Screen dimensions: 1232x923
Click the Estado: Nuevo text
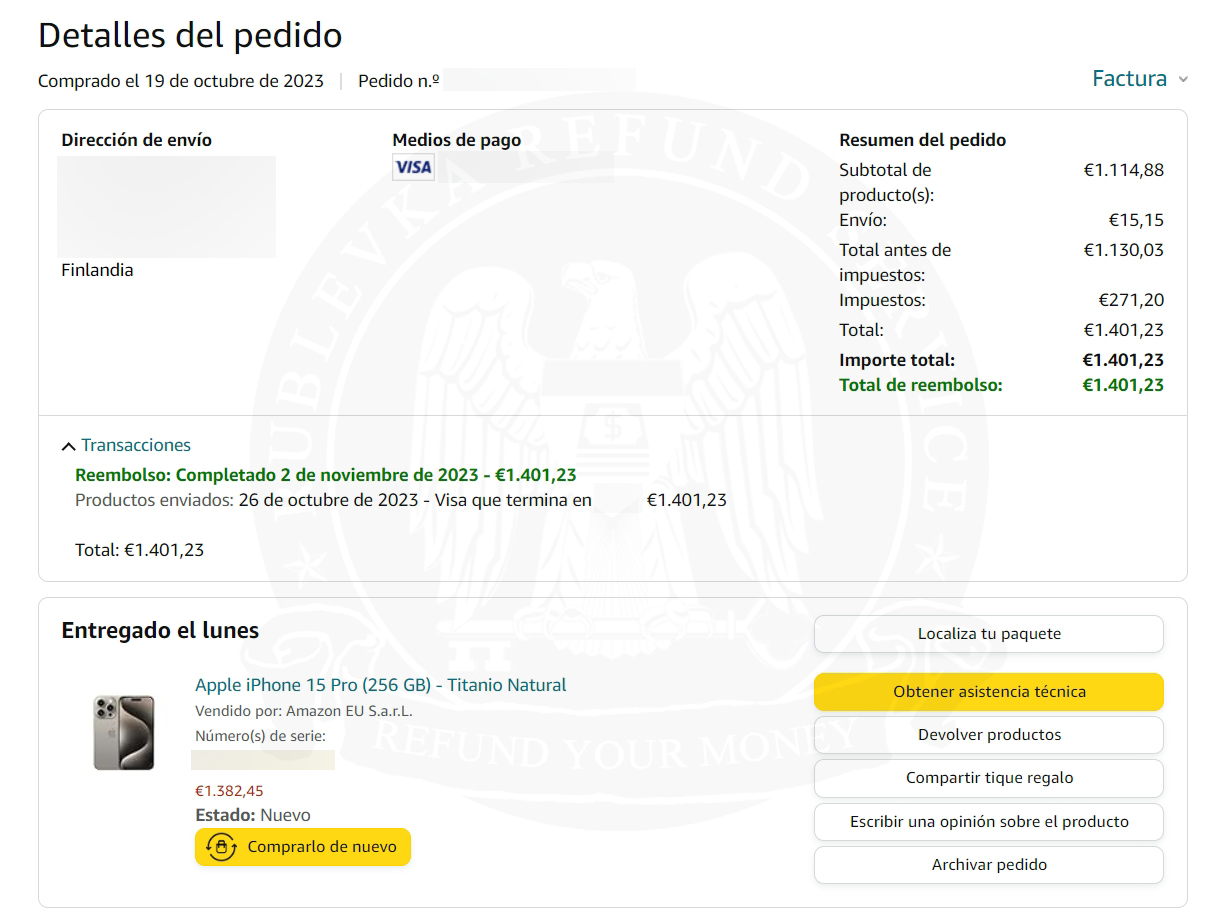click(253, 815)
